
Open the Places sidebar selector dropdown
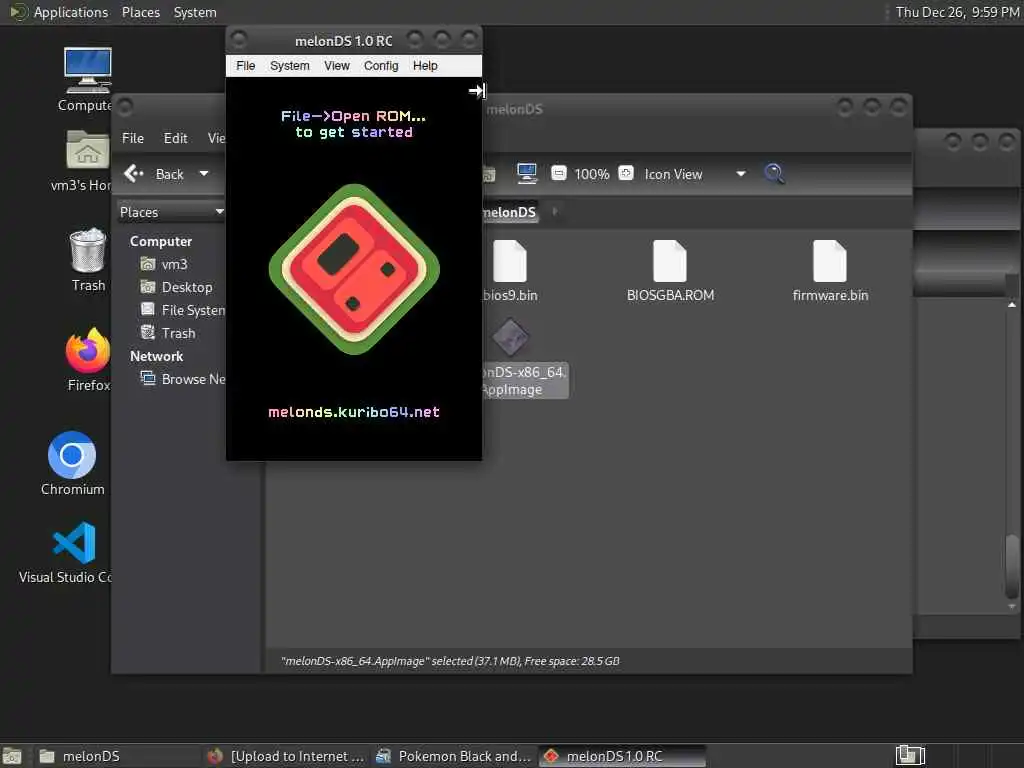pyautogui.click(x=171, y=212)
